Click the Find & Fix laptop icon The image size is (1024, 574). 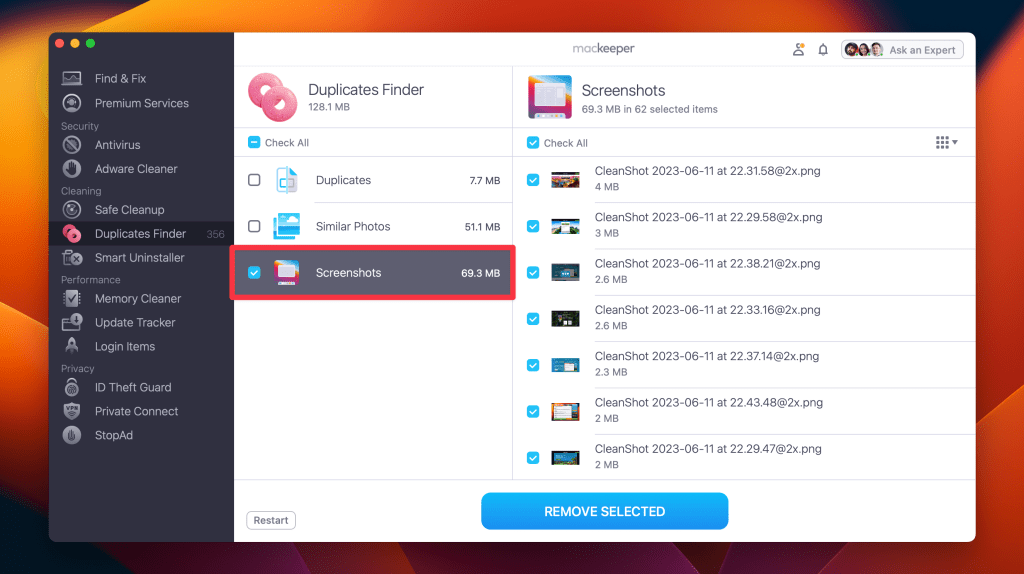[x=72, y=78]
